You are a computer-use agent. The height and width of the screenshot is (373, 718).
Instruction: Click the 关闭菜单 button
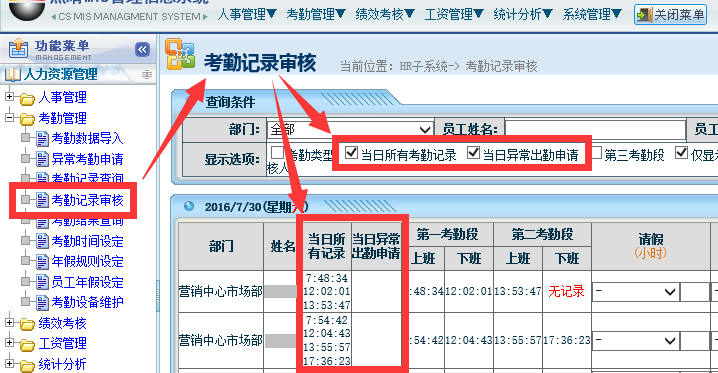click(670, 15)
